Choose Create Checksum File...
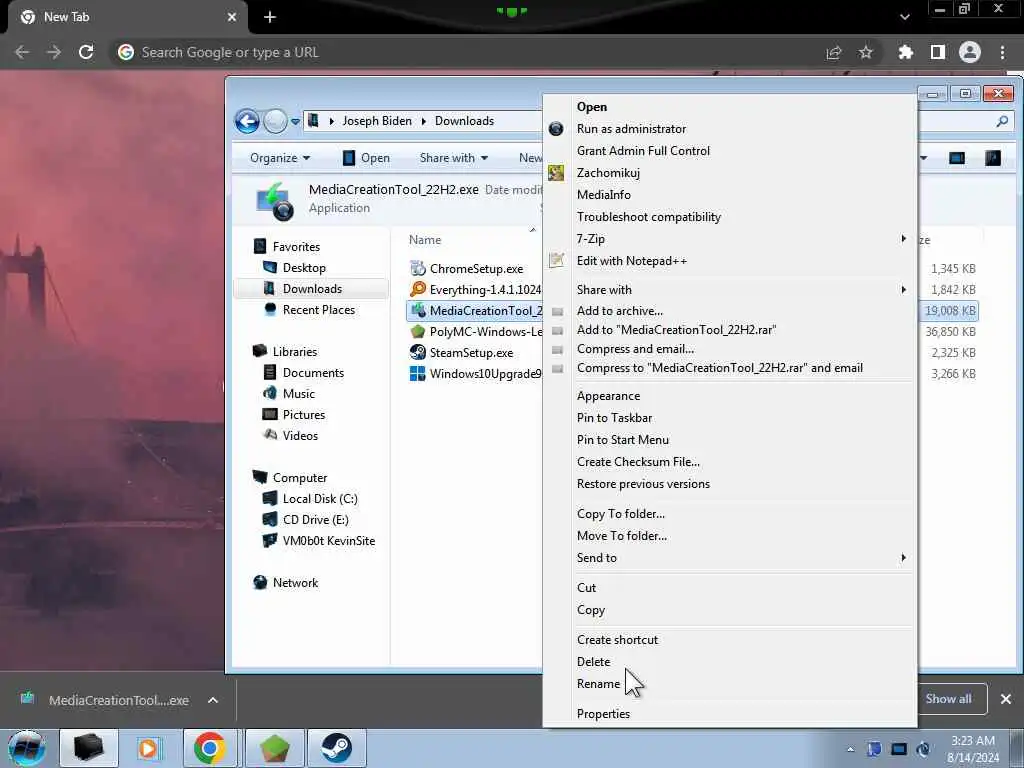This screenshot has width=1024, height=768. coord(728,462)
